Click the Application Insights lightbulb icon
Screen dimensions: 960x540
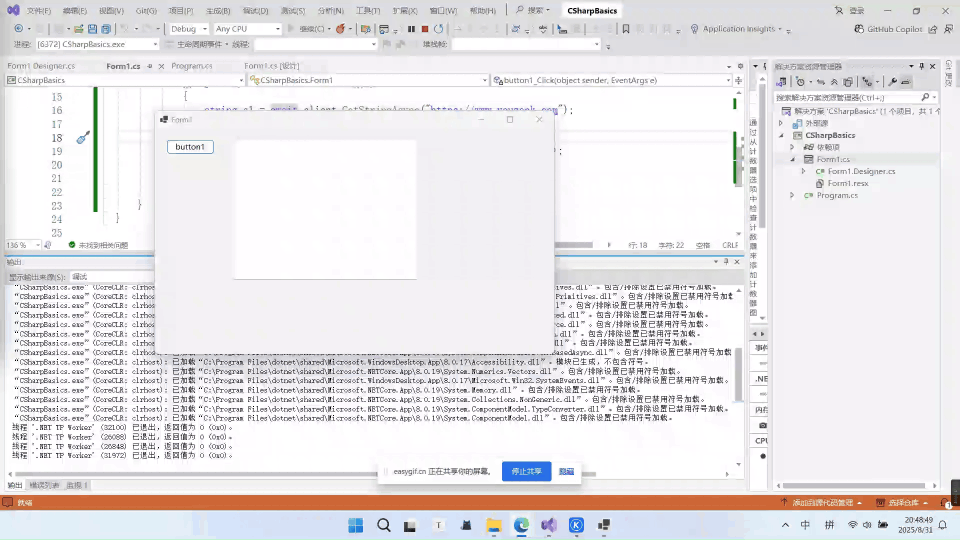pyautogui.click(x=694, y=29)
